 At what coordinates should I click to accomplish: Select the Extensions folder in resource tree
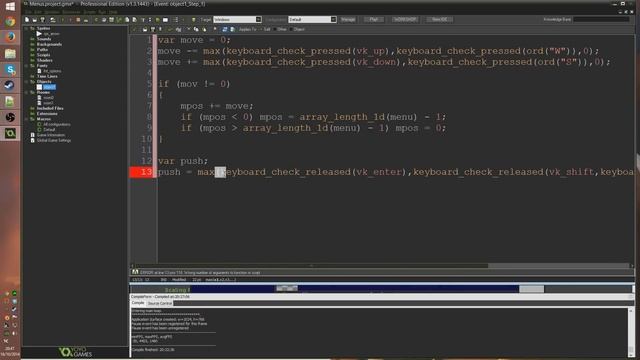(47, 114)
